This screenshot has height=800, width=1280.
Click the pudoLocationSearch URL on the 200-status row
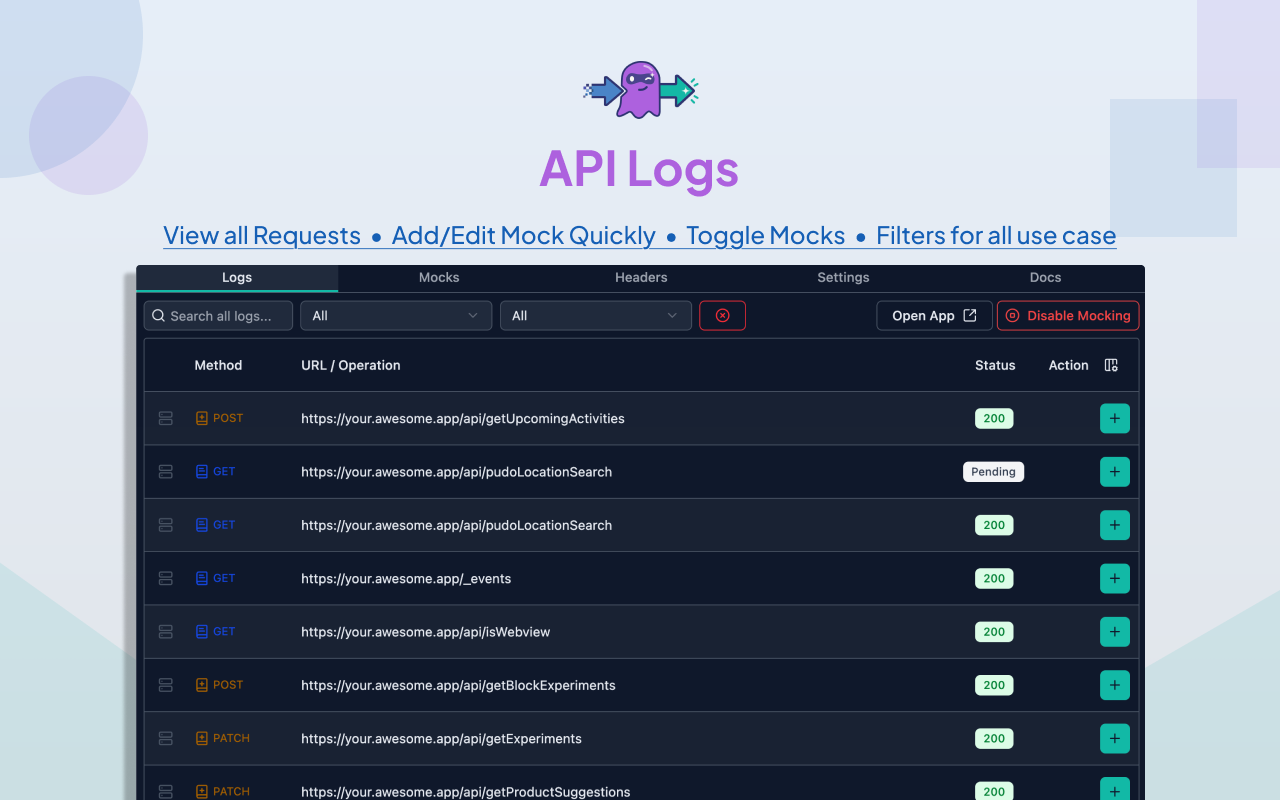tap(457, 525)
